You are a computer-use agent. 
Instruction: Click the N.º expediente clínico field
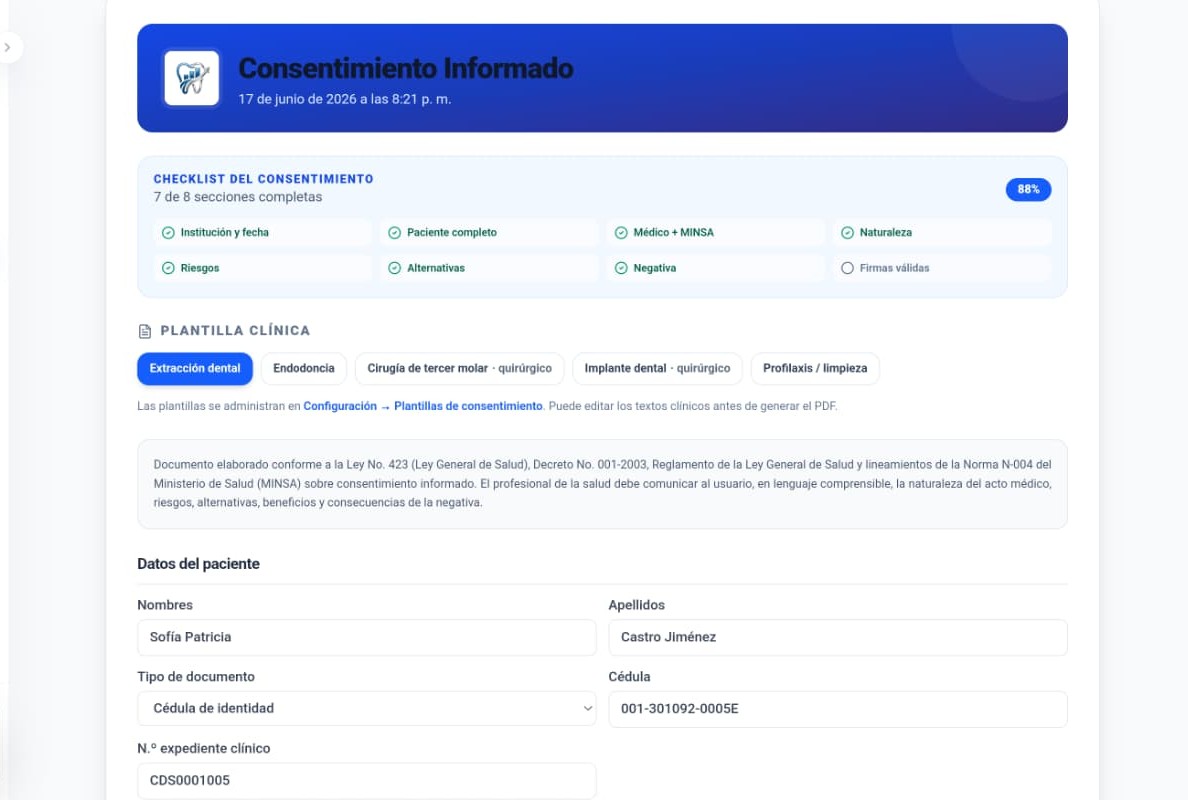point(367,780)
